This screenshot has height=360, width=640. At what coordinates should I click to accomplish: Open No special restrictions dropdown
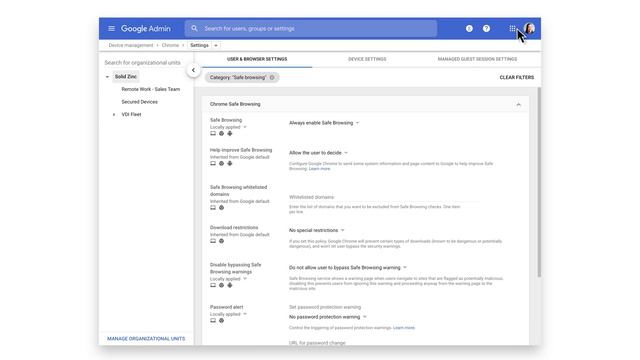(317, 230)
